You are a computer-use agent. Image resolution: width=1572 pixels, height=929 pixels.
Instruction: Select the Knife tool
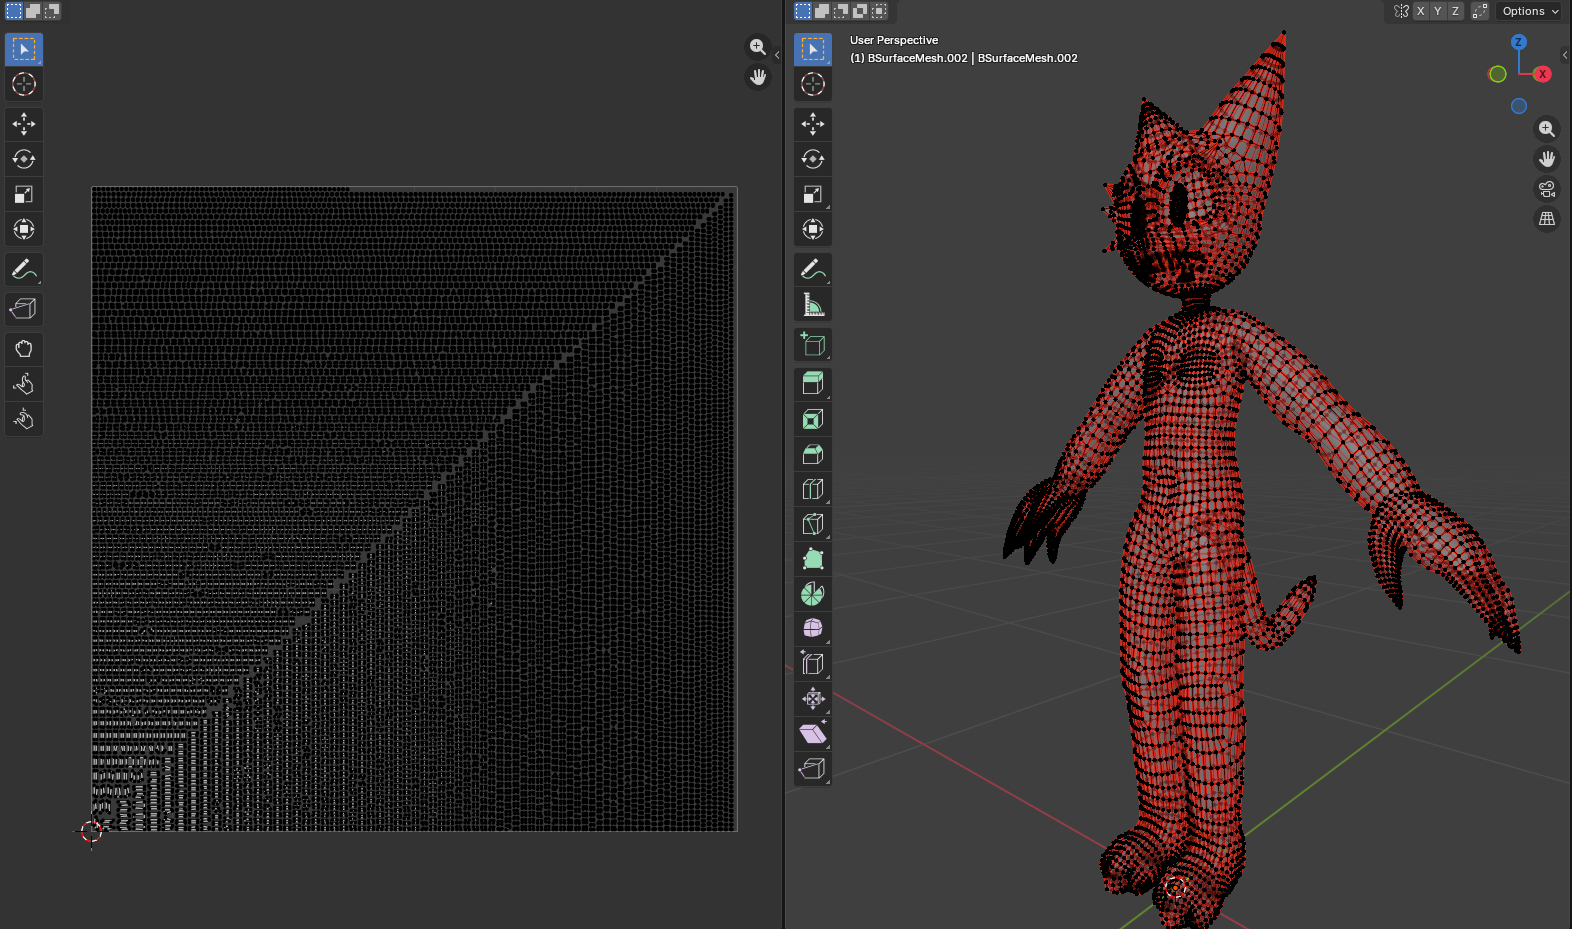pos(813,524)
